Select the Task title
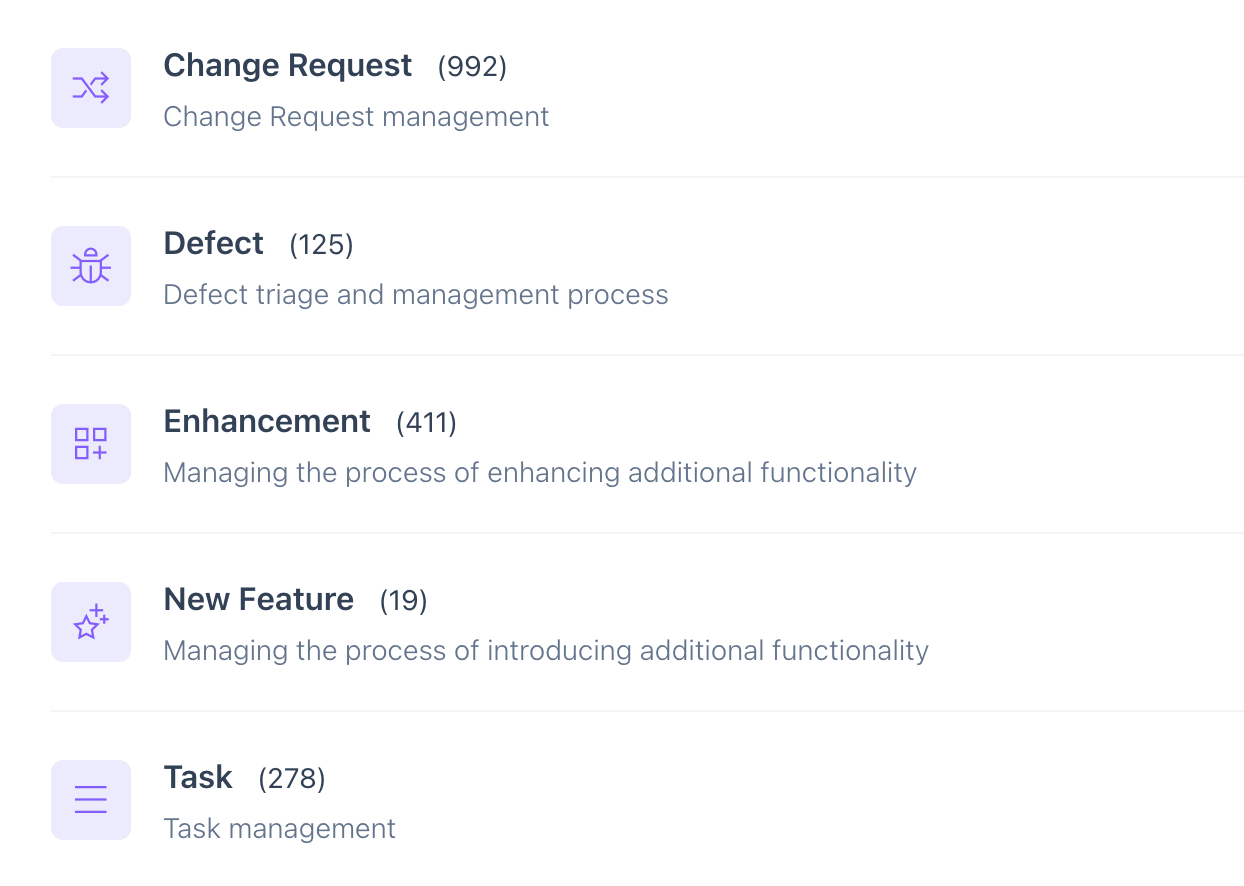This screenshot has height=886, width=1244. pyautogui.click(x=198, y=778)
